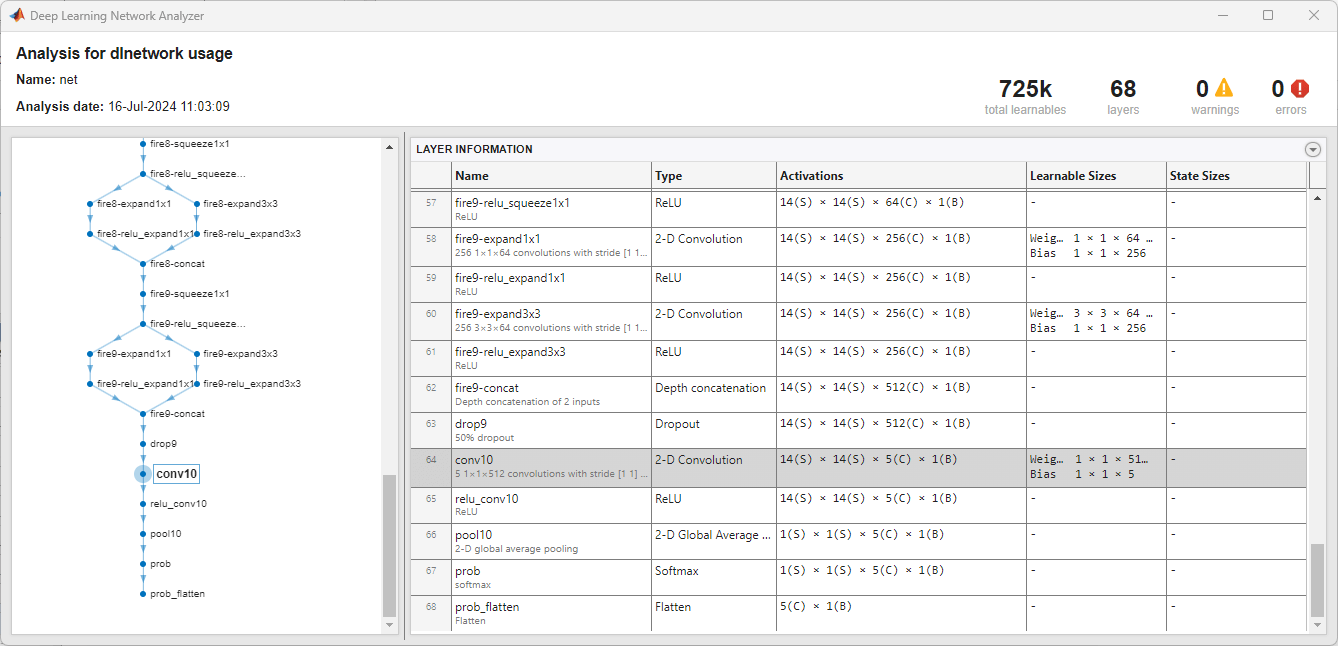Select the prob_flatten graph node

(143, 594)
